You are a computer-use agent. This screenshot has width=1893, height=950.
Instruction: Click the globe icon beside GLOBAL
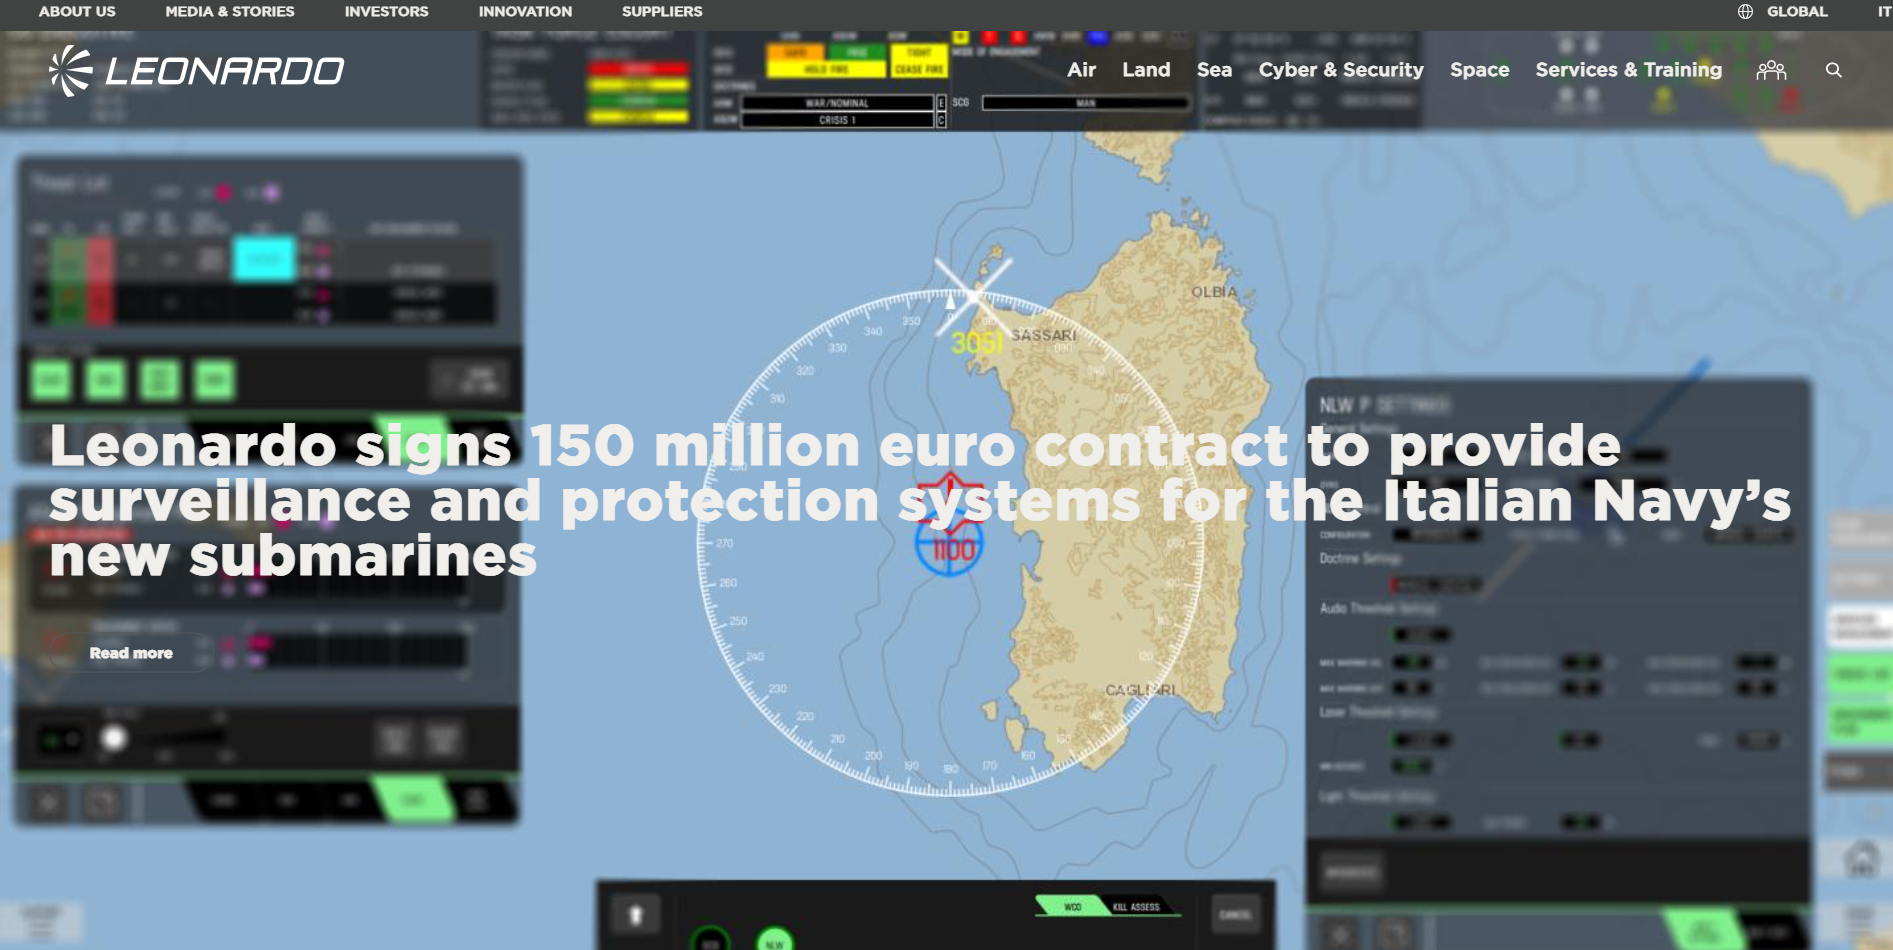(1745, 11)
